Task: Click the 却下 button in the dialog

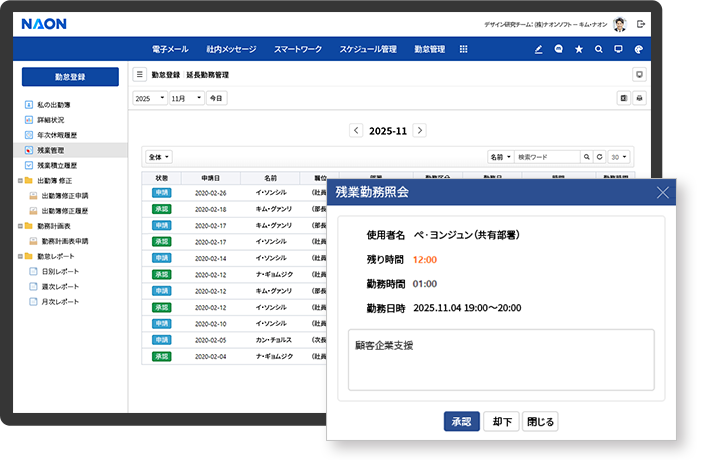Action: 502,421
